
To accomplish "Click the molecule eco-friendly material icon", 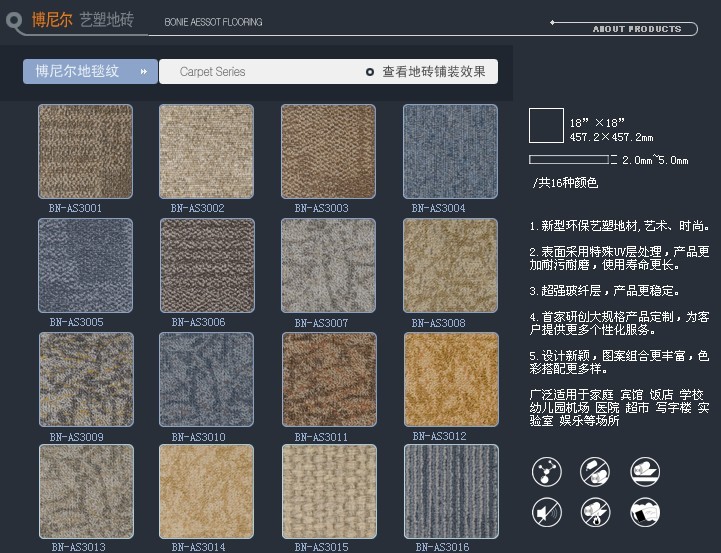I will coord(546,471).
